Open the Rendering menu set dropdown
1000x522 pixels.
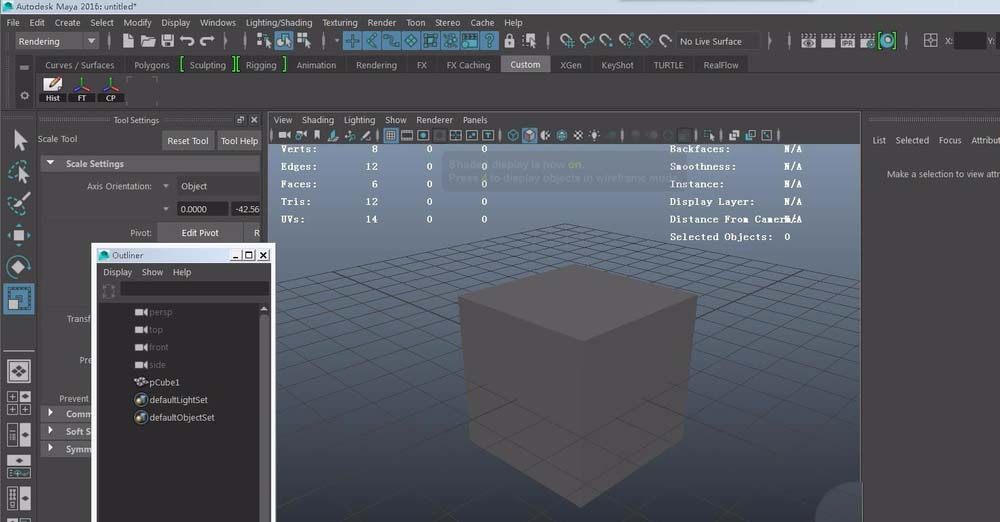pyautogui.click(x=57, y=41)
